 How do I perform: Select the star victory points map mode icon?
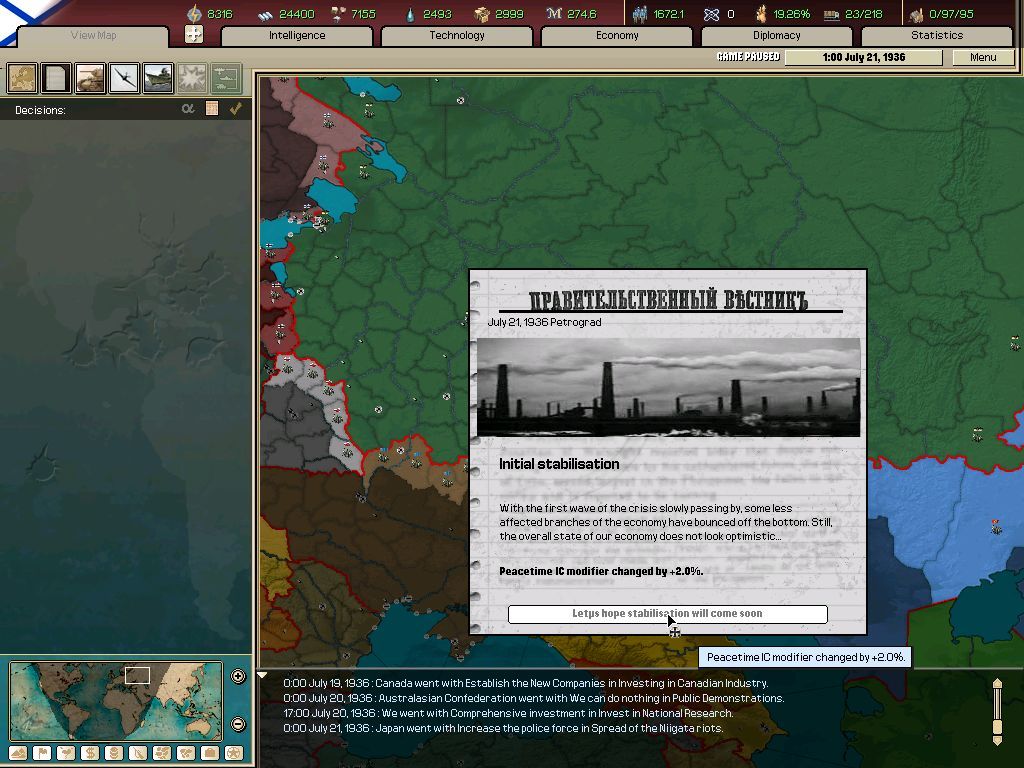[x=234, y=753]
